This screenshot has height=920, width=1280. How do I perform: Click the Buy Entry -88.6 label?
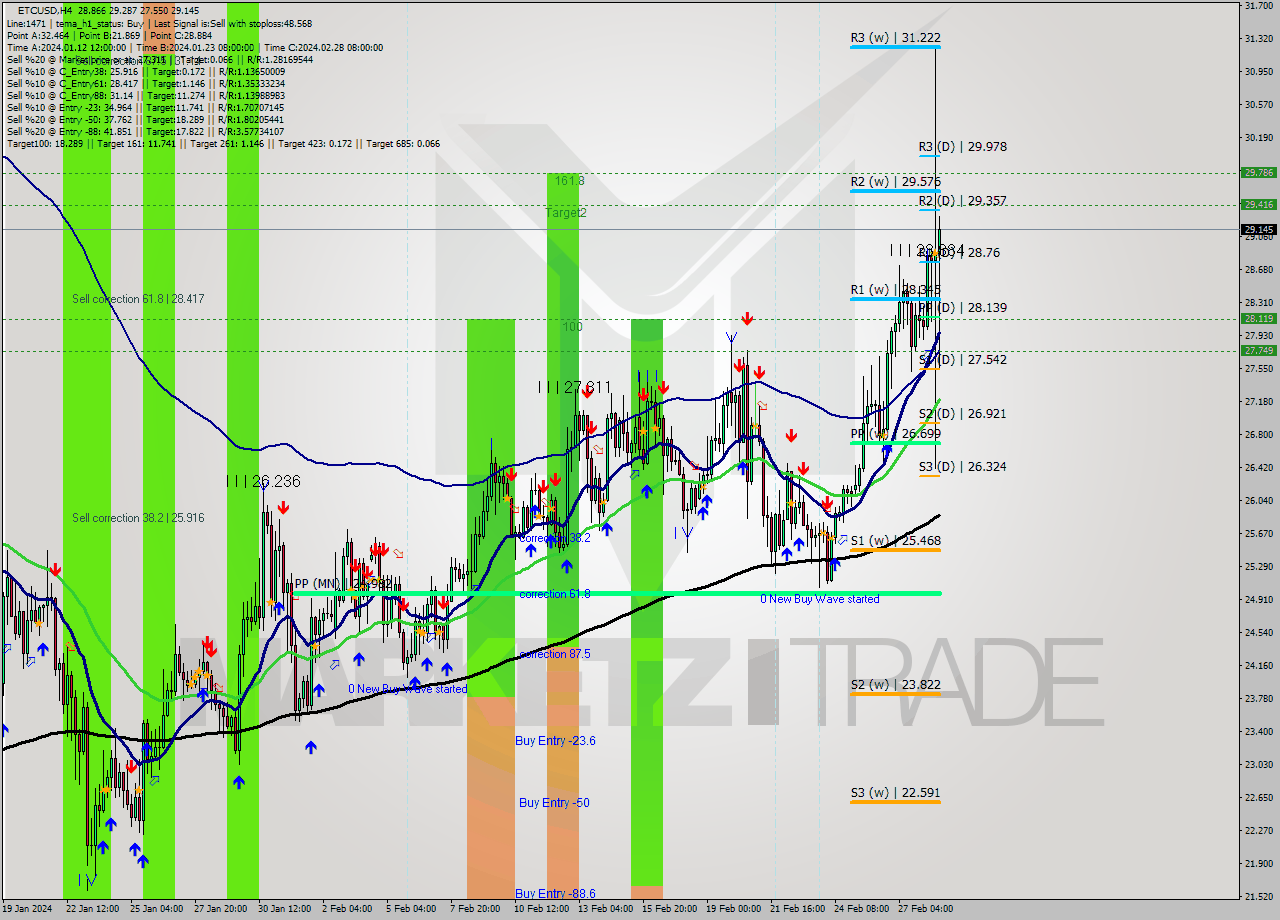(555, 894)
